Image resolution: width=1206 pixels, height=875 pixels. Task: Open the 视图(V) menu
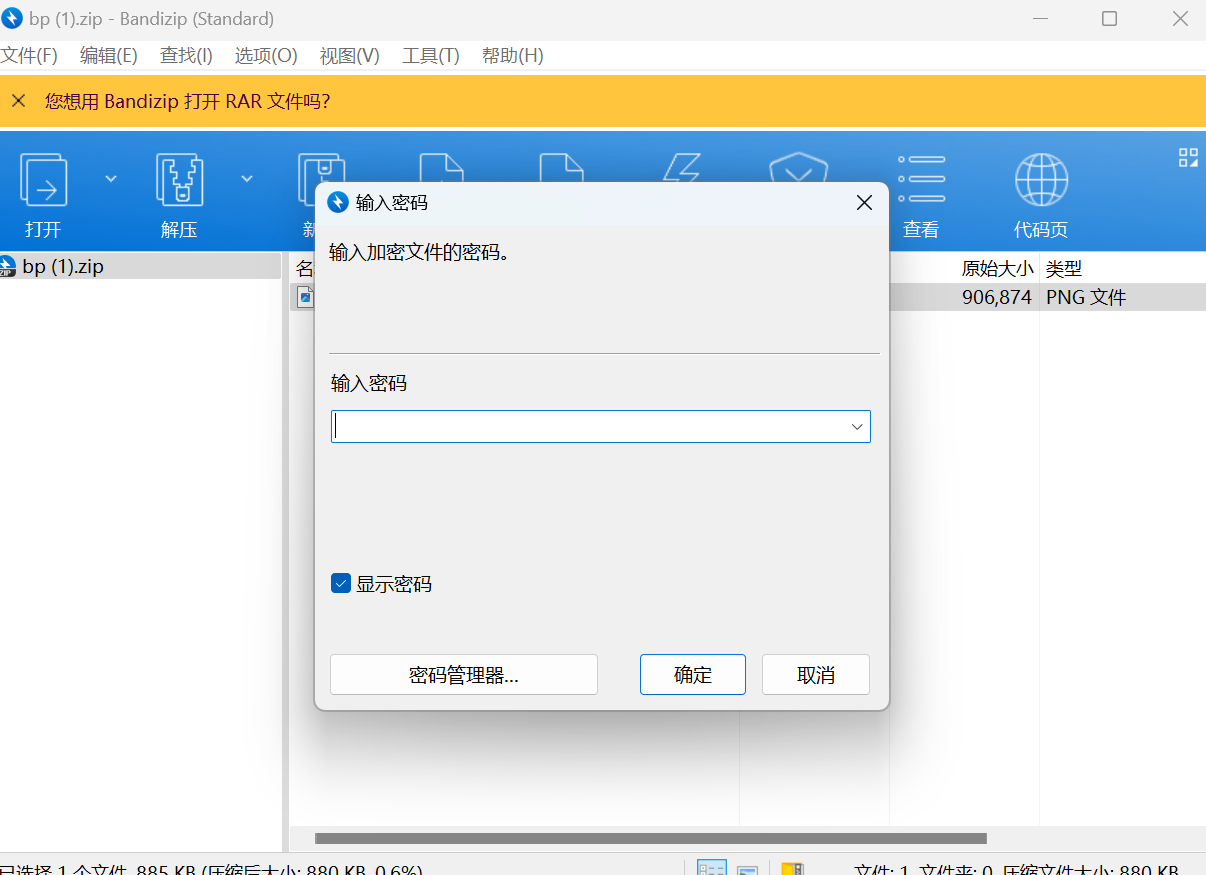tap(349, 56)
